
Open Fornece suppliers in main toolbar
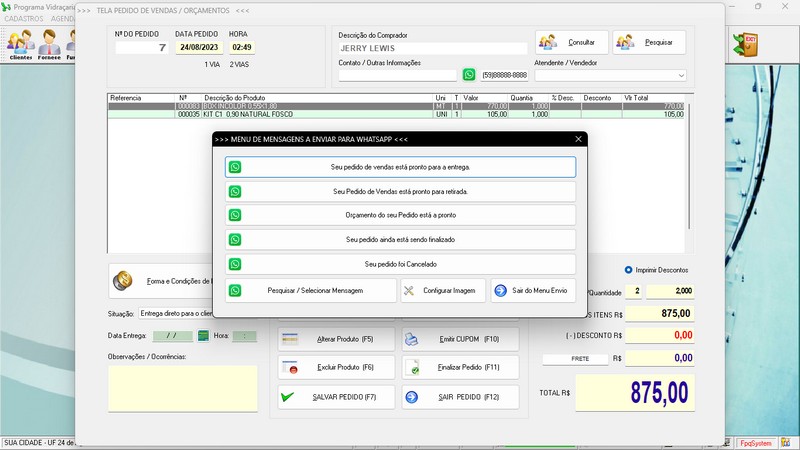tap(49, 45)
